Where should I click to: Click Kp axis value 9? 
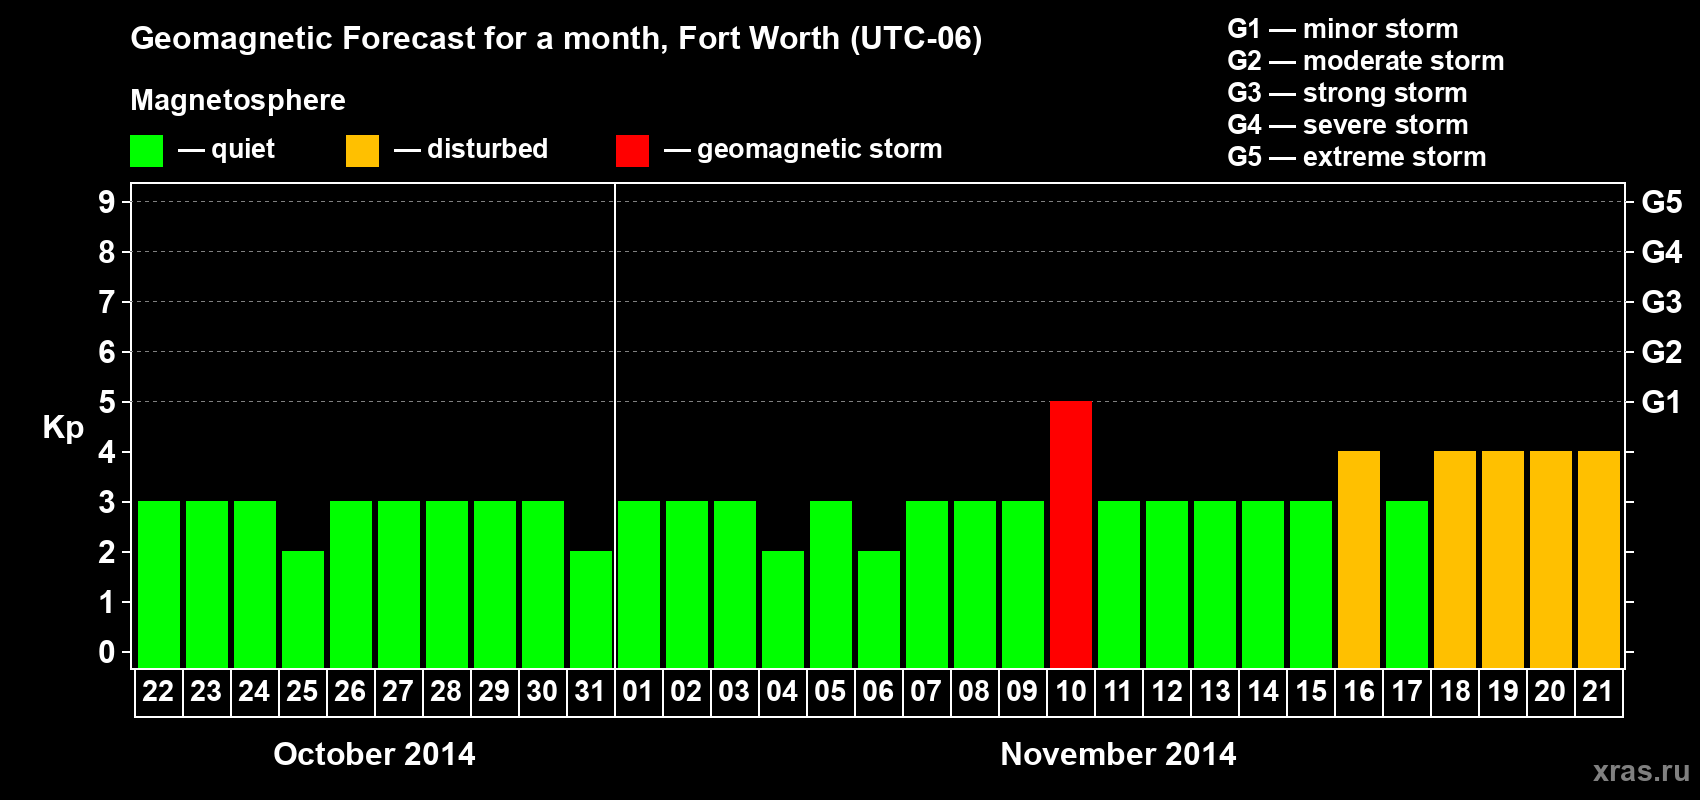click(107, 202)
